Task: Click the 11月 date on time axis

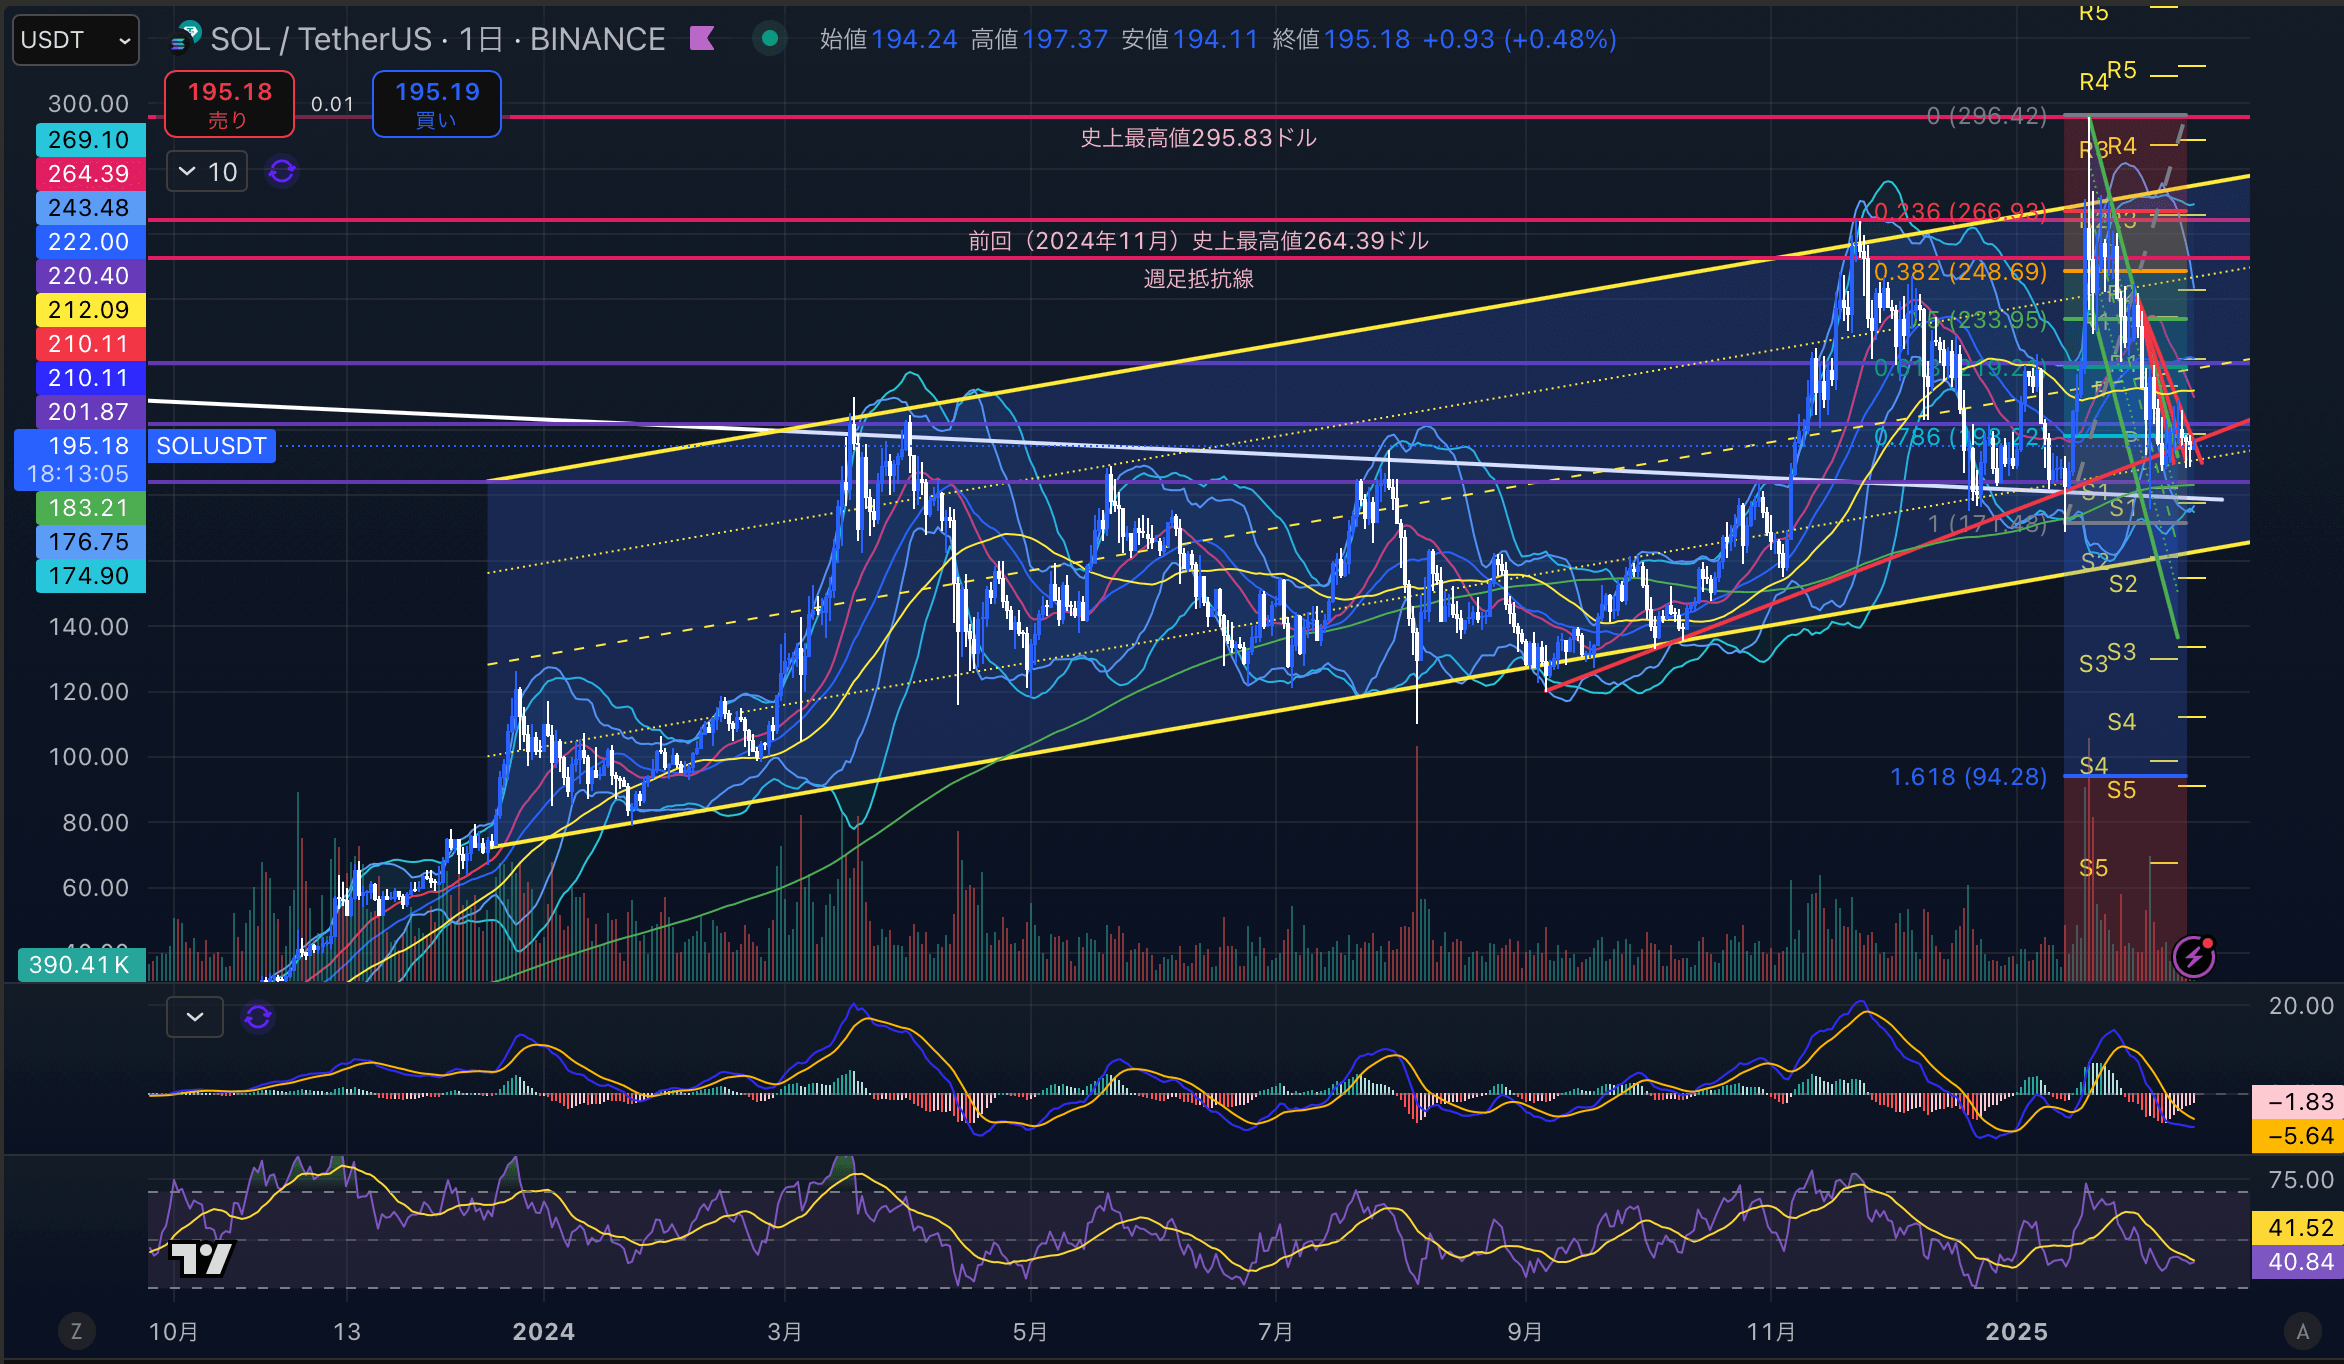Action: [x=1770, y=1332]
